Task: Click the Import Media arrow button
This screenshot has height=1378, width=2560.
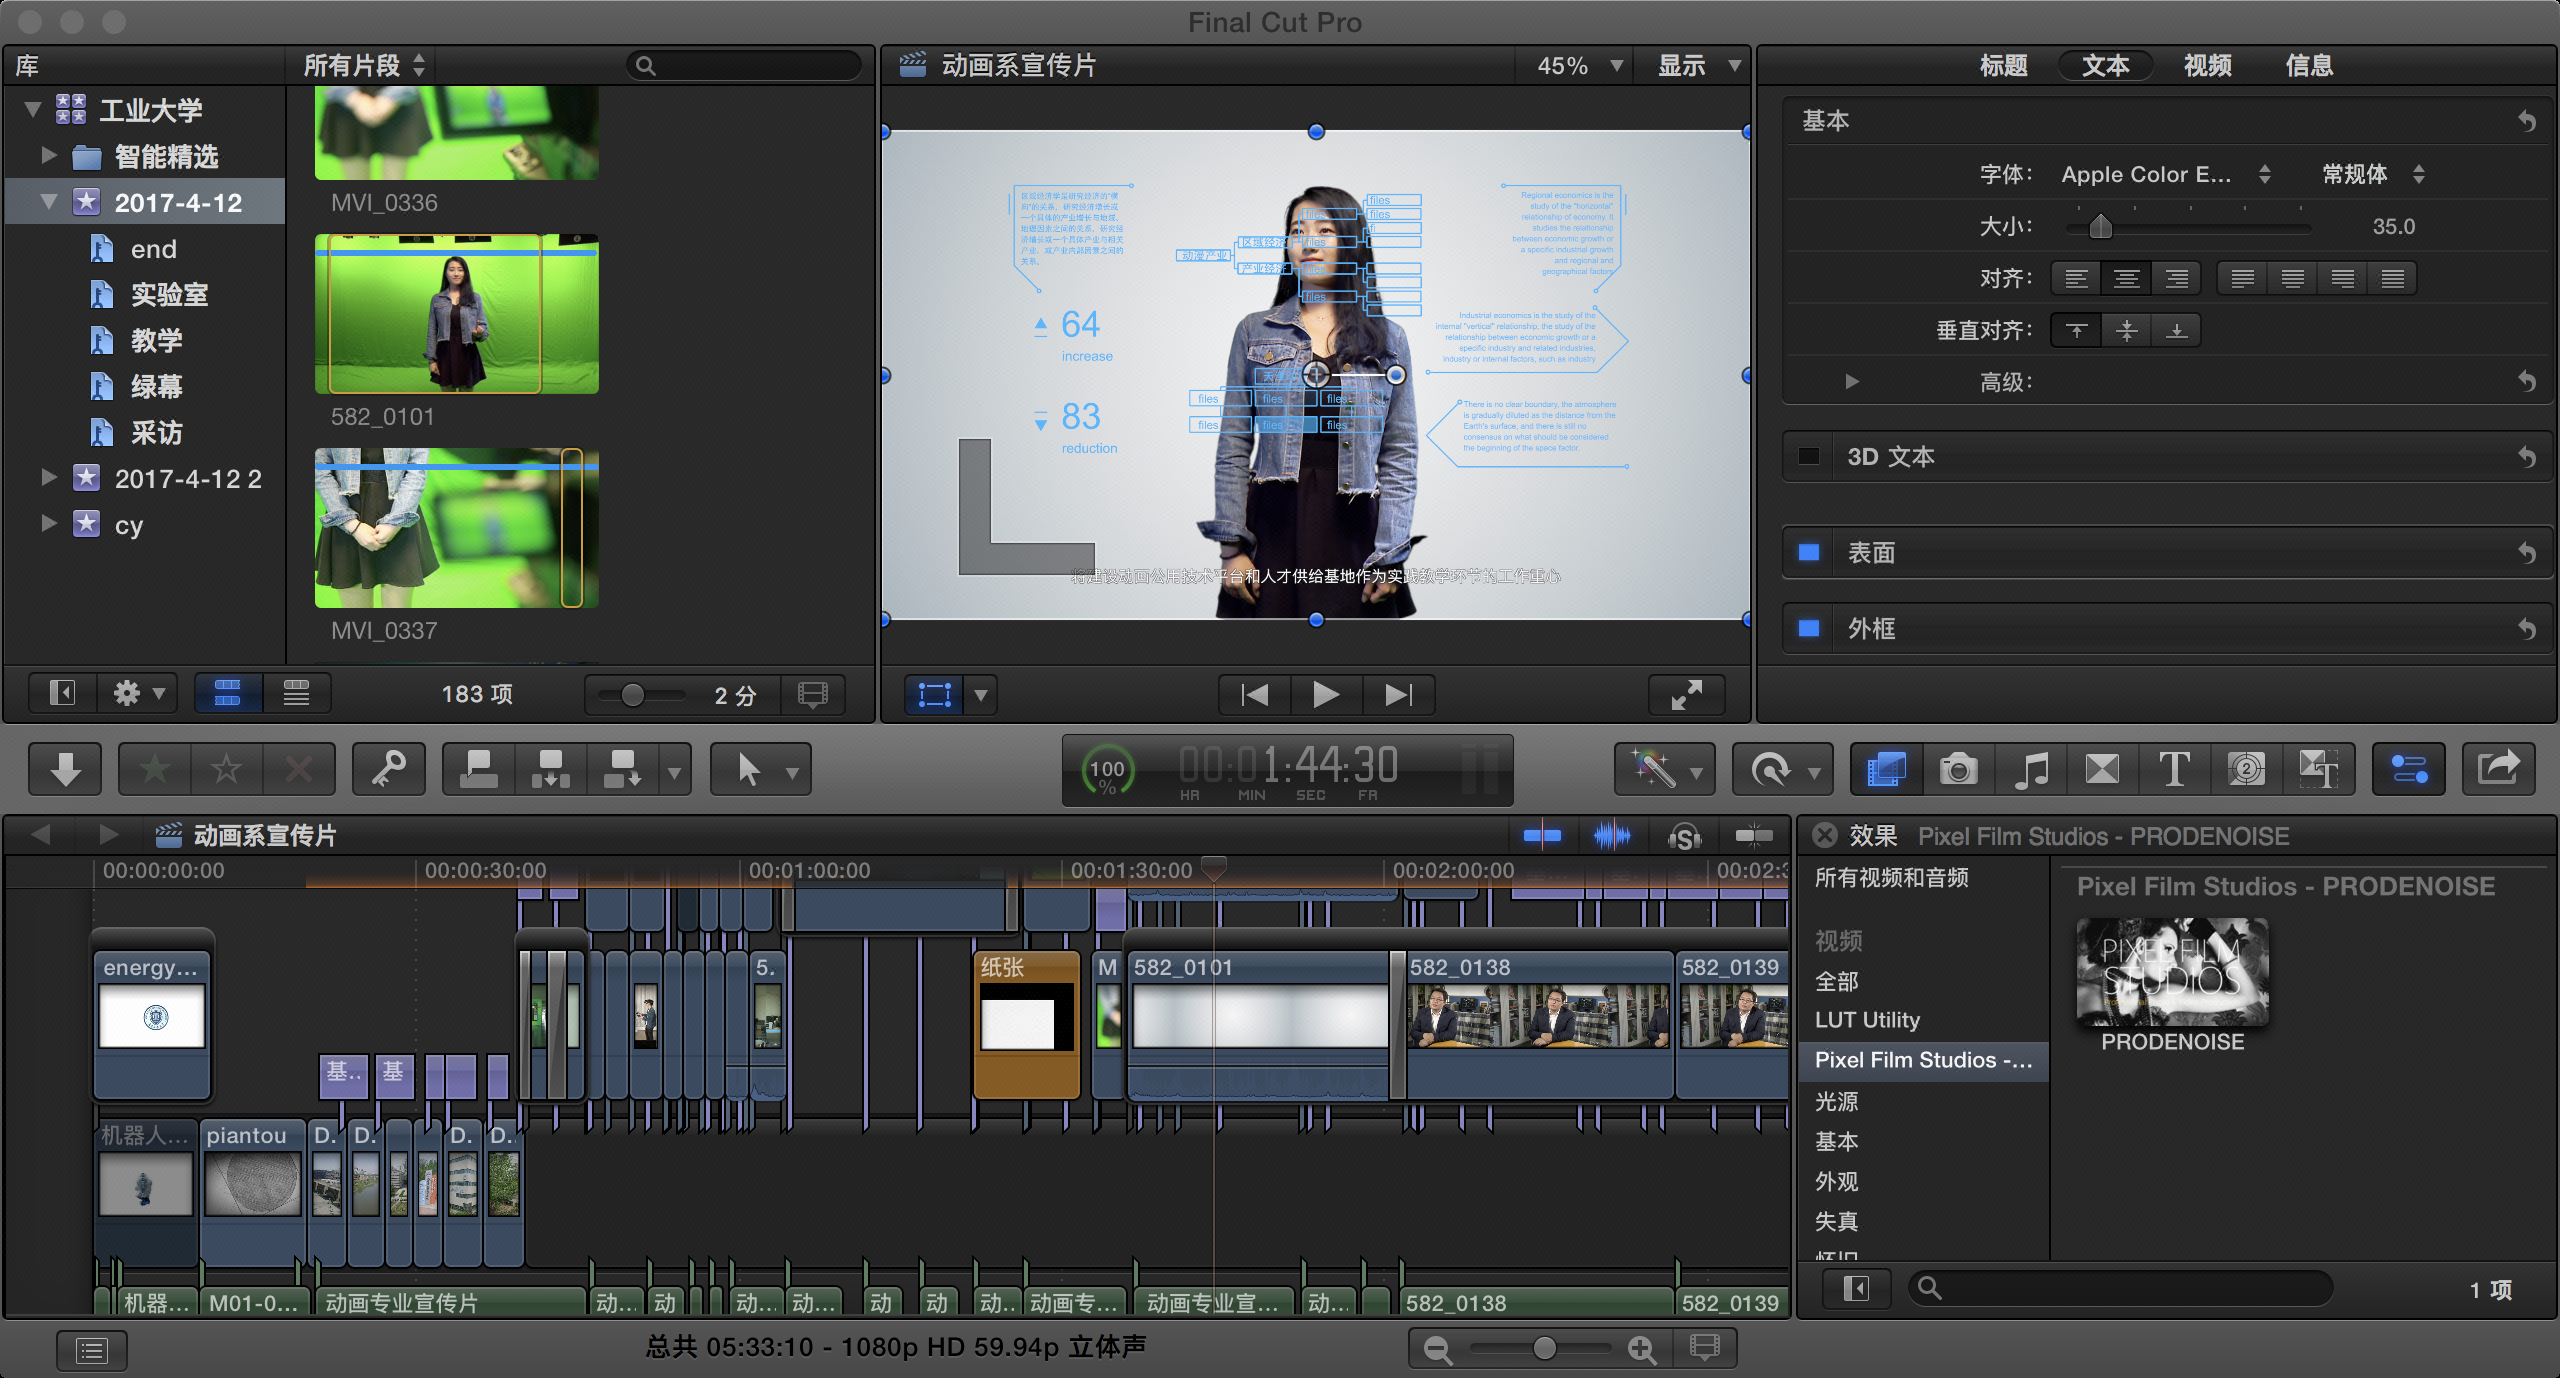Action: point(66,769)
